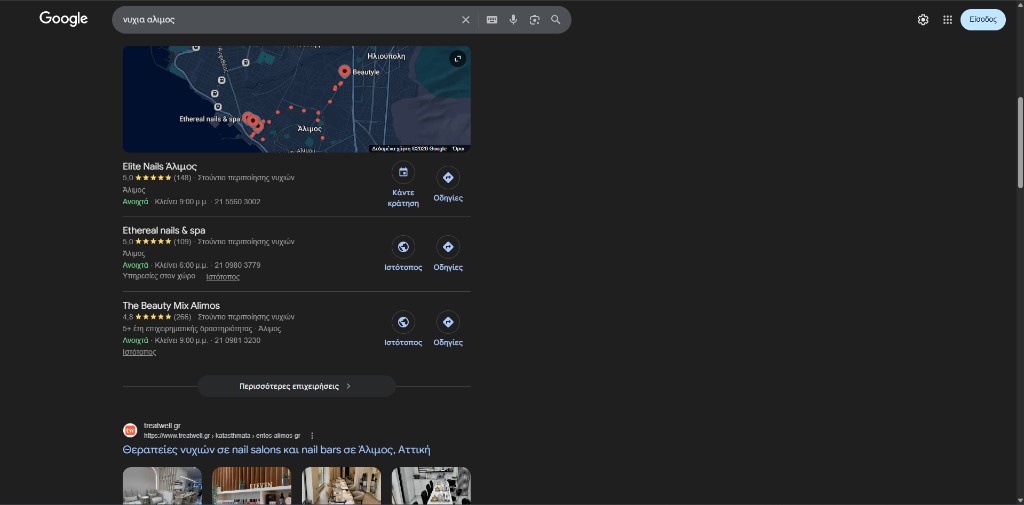Click the (109) review count
The image size is (1024, 505).
182,242
